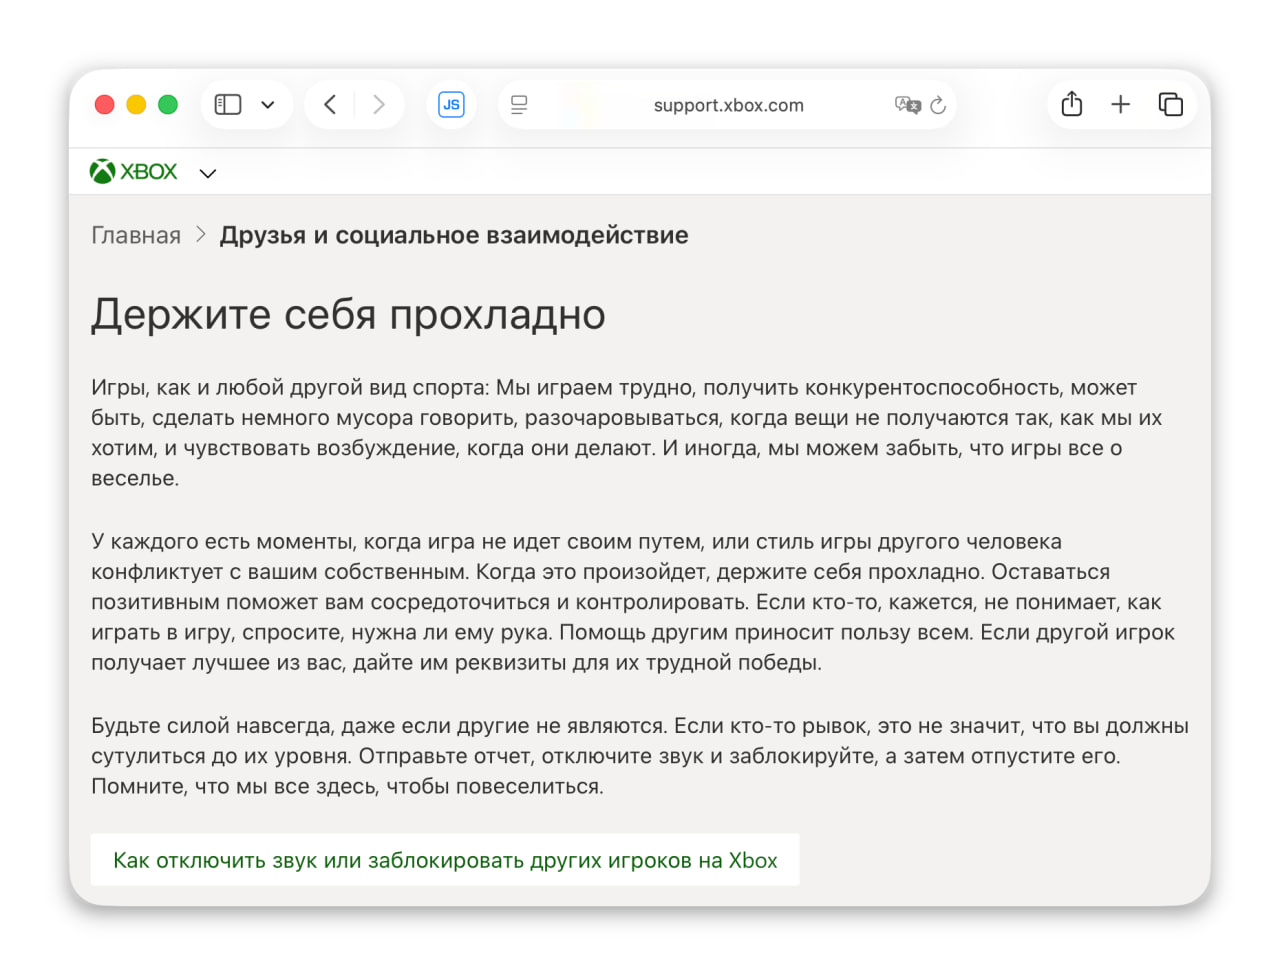
Task: Click the yellow minimize traffic light
Action: tap(136, 104)
